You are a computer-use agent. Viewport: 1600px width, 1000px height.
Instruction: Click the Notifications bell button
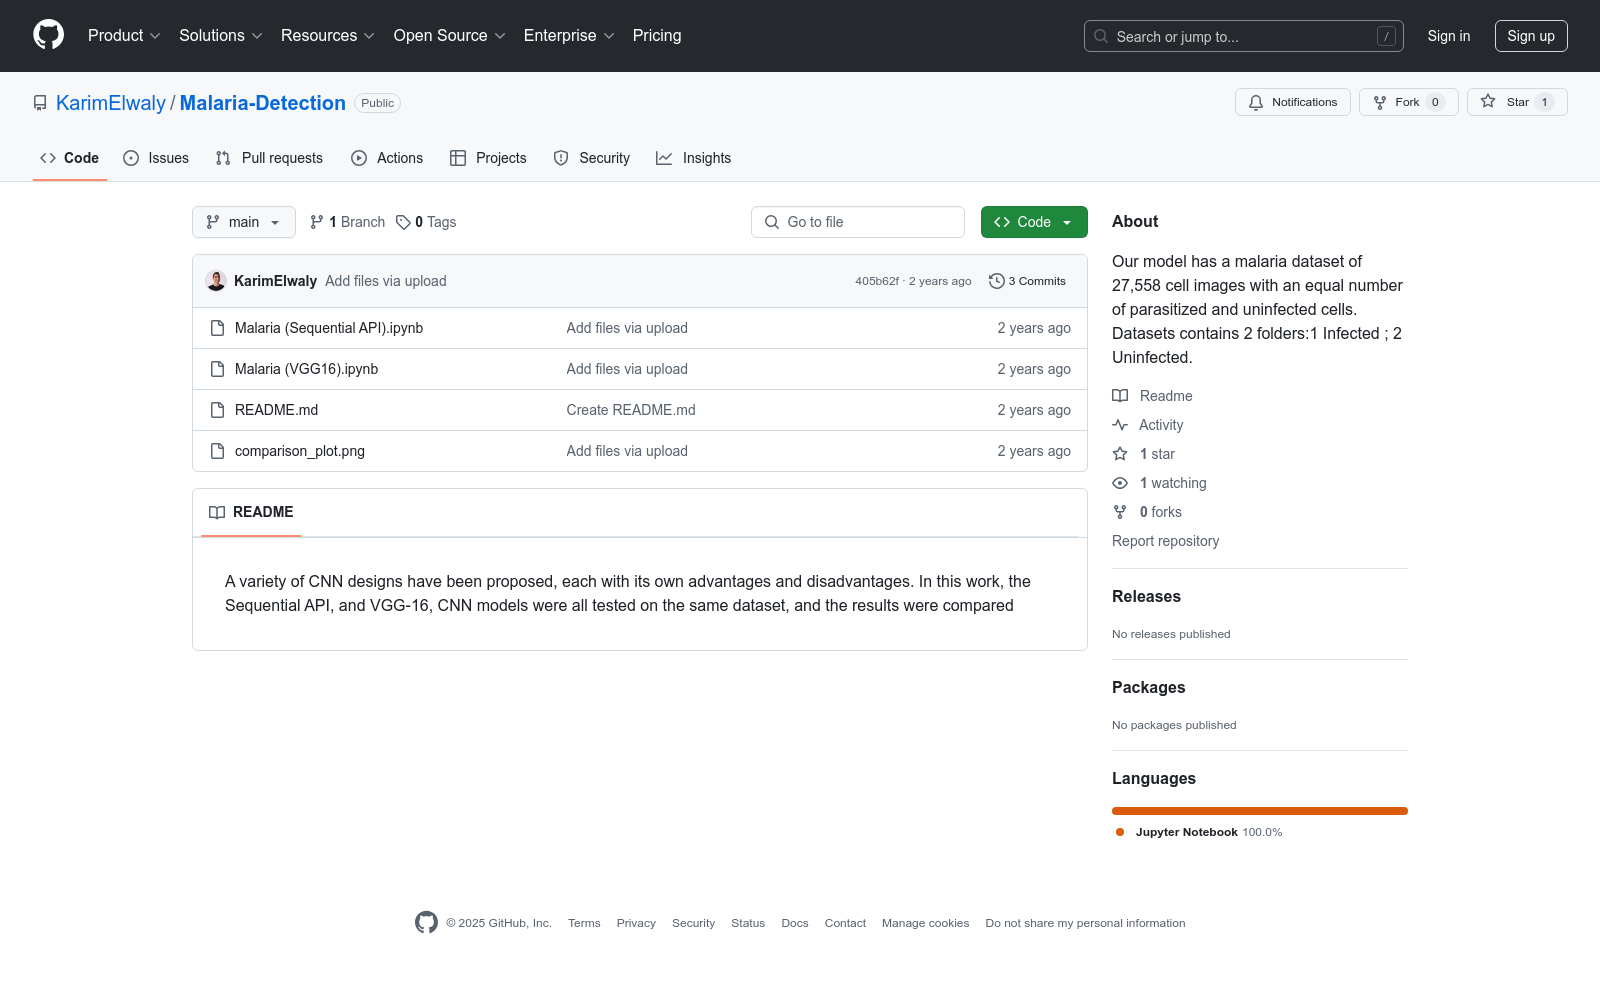coord(1293,102)
